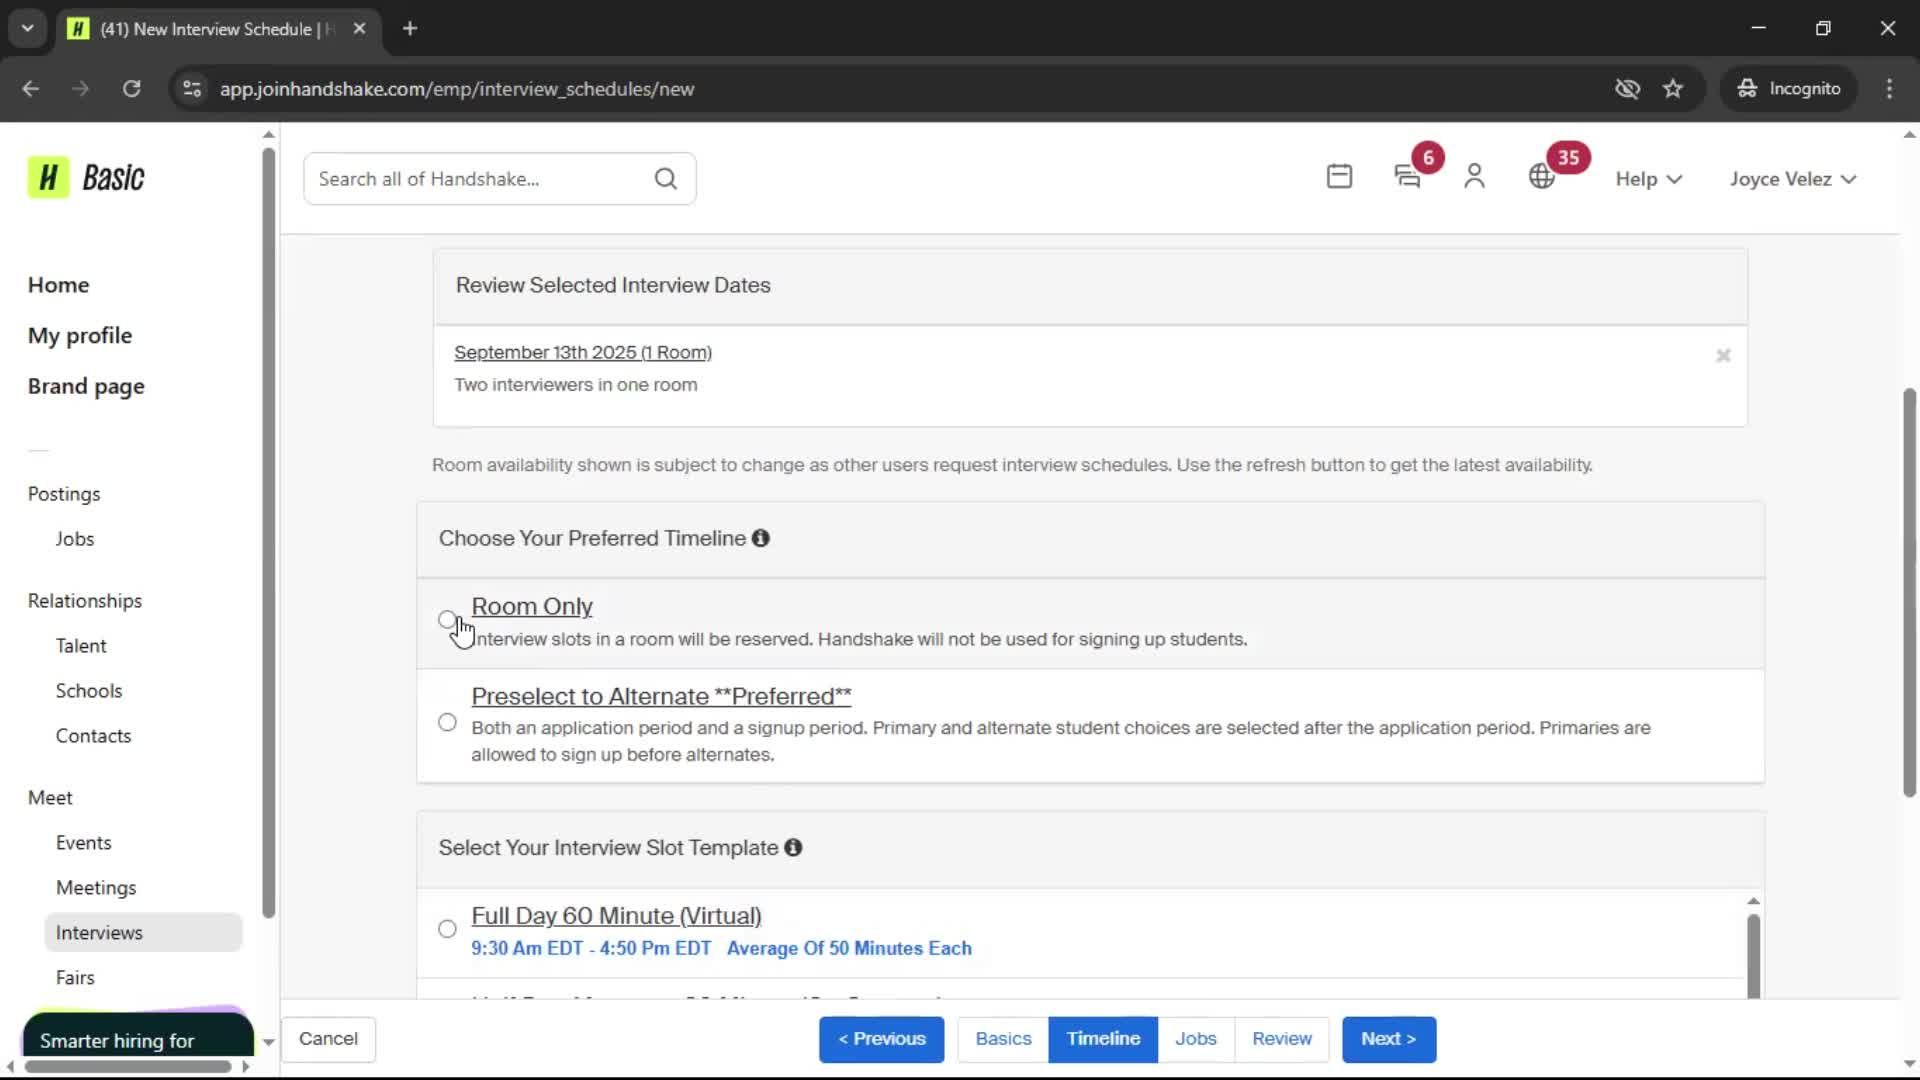Viewport: 1920px width, 1080px height.
Task: Open Talent under Relationships
Action: [x=81, y=646]
